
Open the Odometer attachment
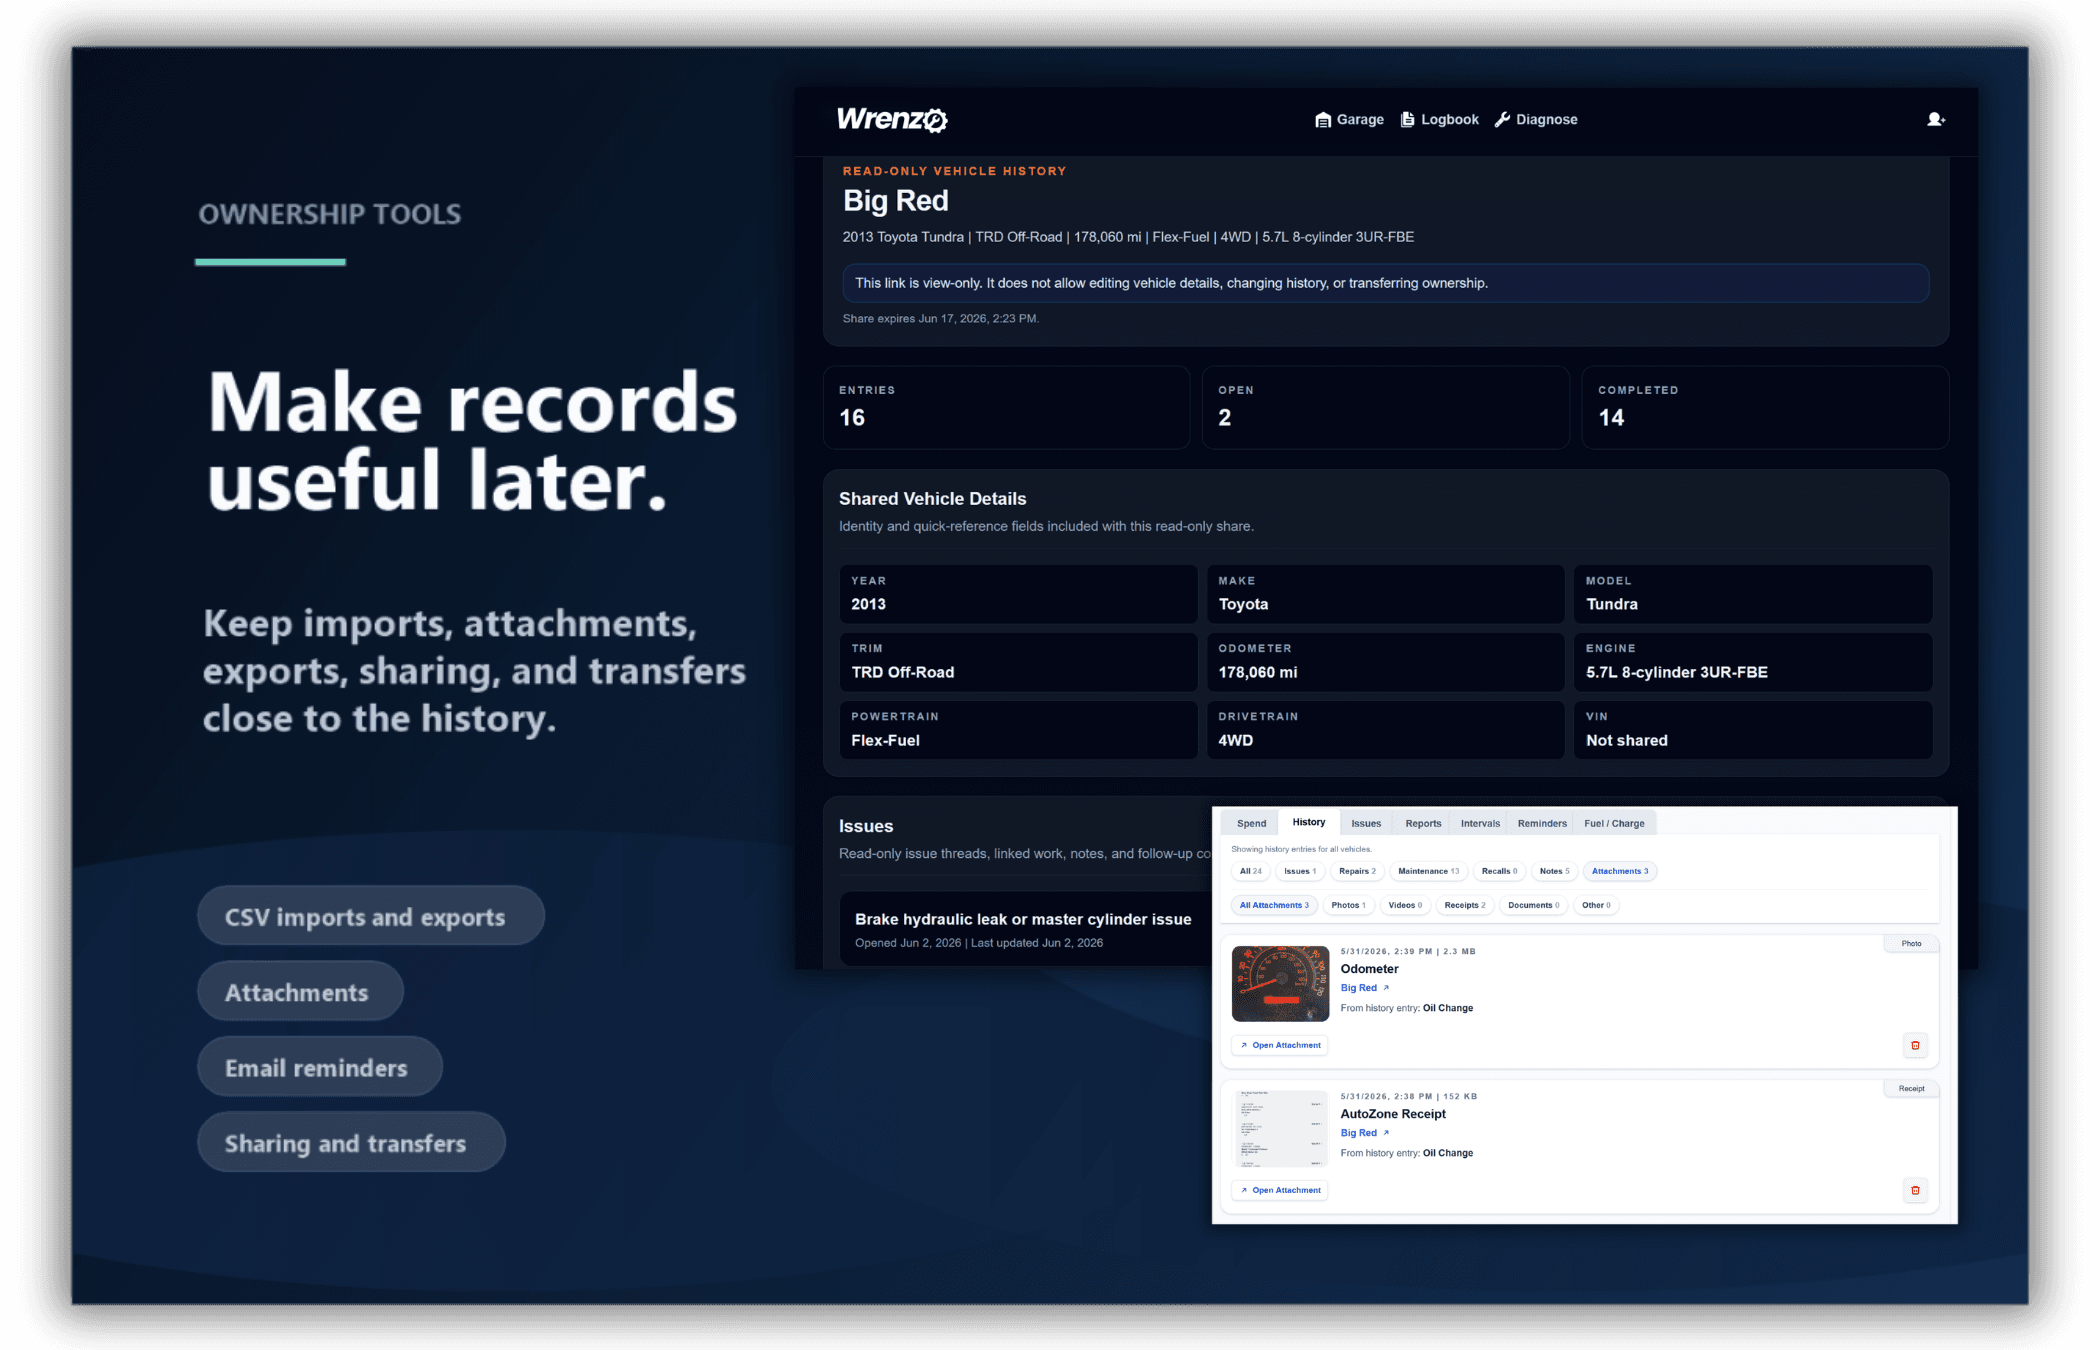pos(1280,1045)
